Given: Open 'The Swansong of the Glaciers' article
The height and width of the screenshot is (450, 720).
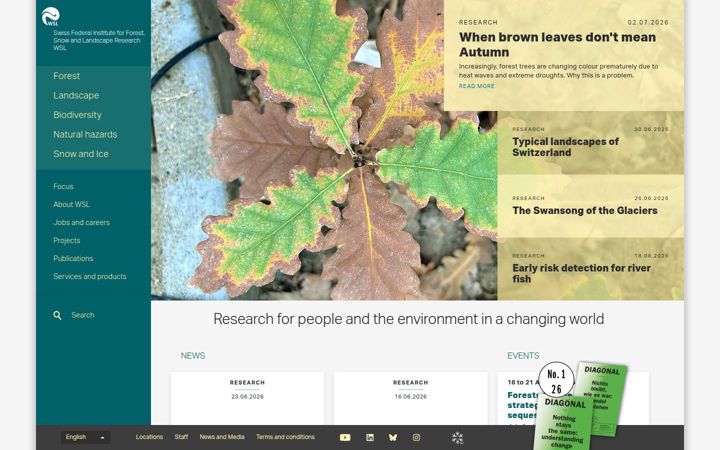Looking at the screenshot, I should (585, 210).
